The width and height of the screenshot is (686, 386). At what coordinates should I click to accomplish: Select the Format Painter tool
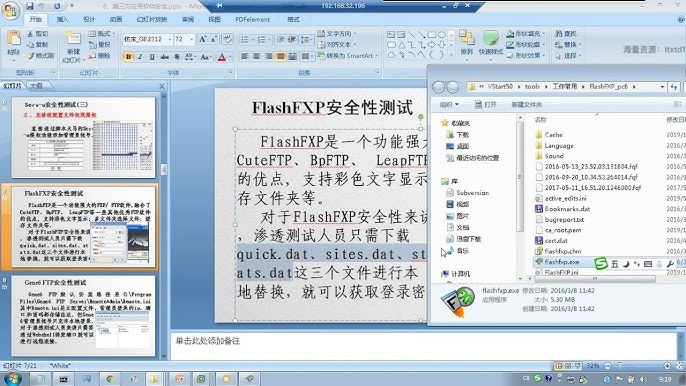40,56
